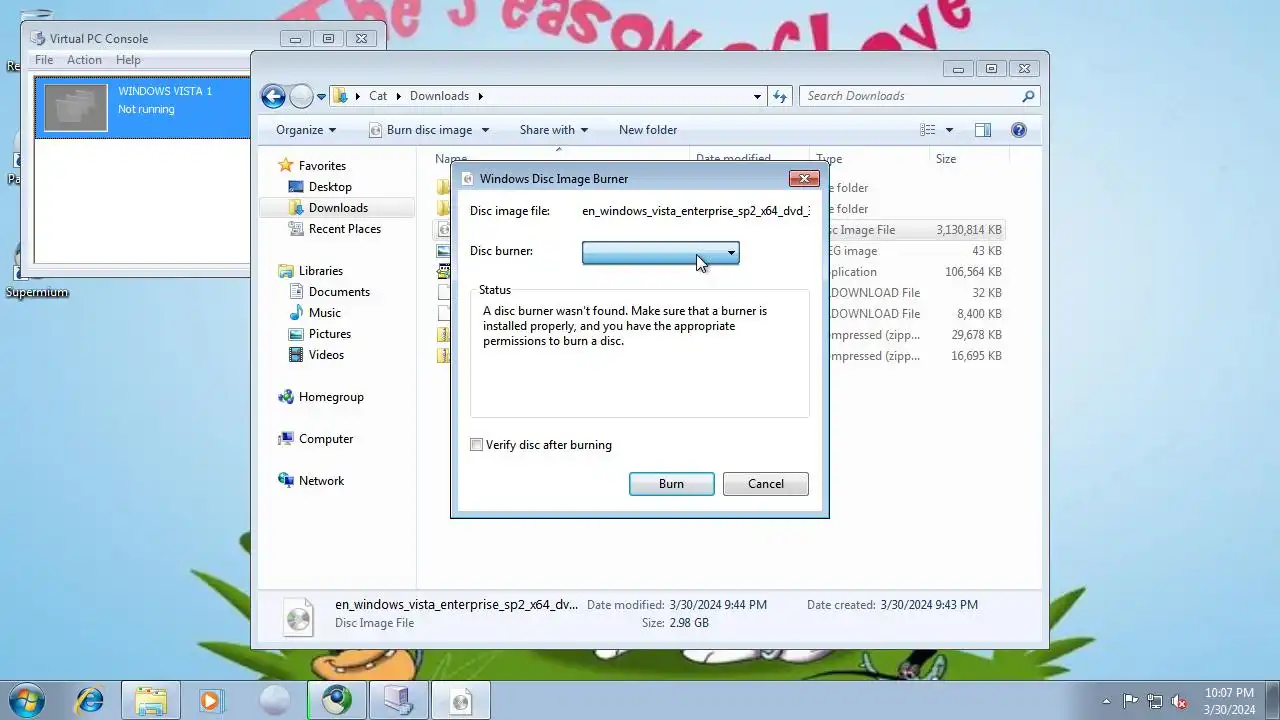Open recent locations dropdown arrow

pos(321,97)
